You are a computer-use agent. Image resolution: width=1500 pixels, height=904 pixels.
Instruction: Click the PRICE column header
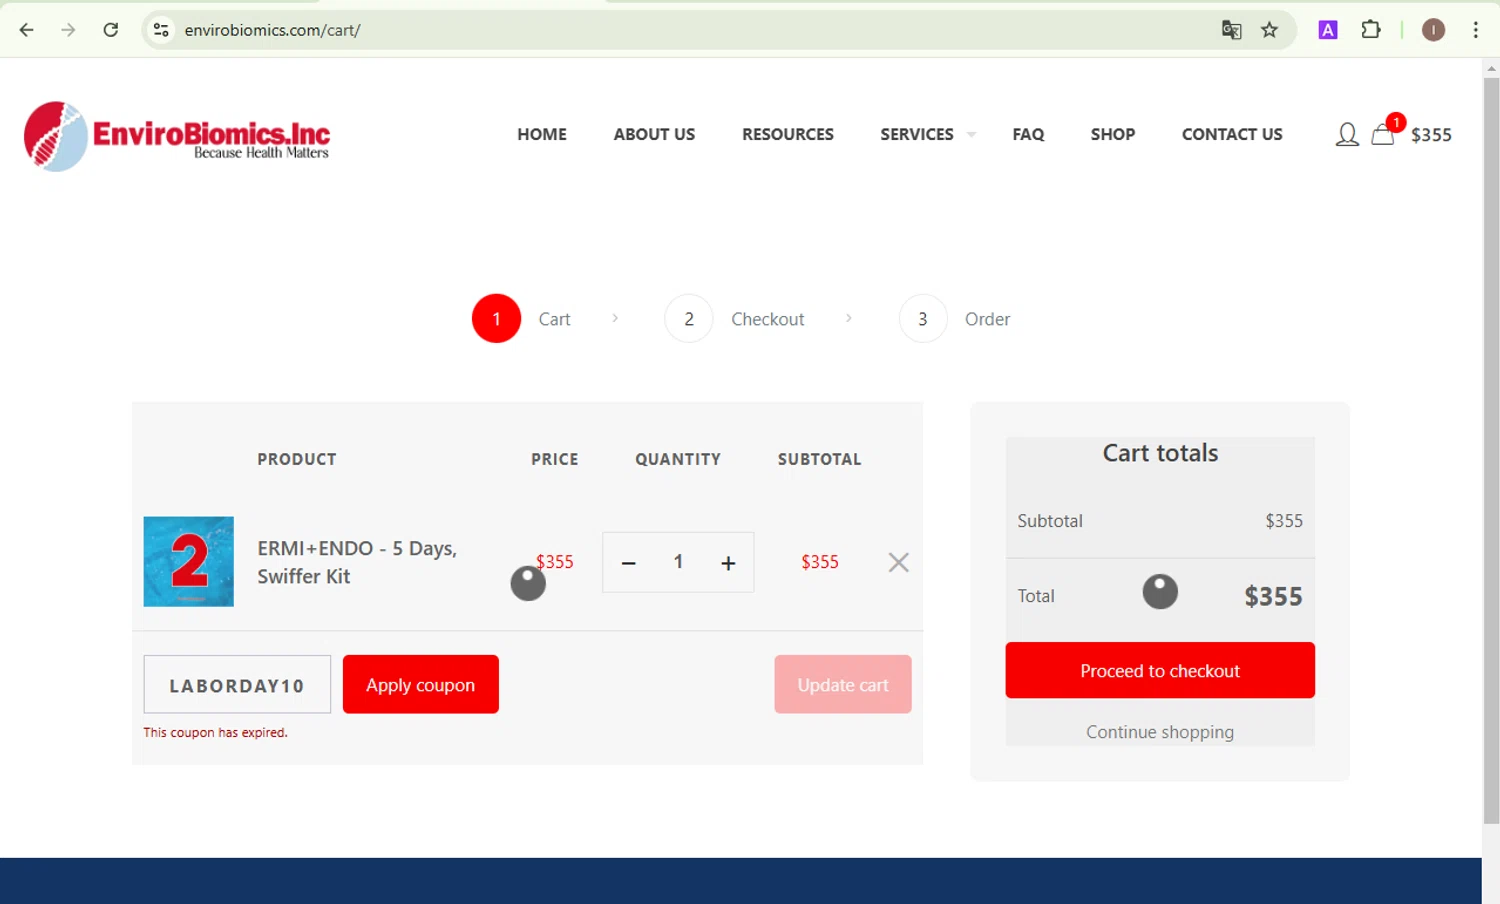pos(555,459)
